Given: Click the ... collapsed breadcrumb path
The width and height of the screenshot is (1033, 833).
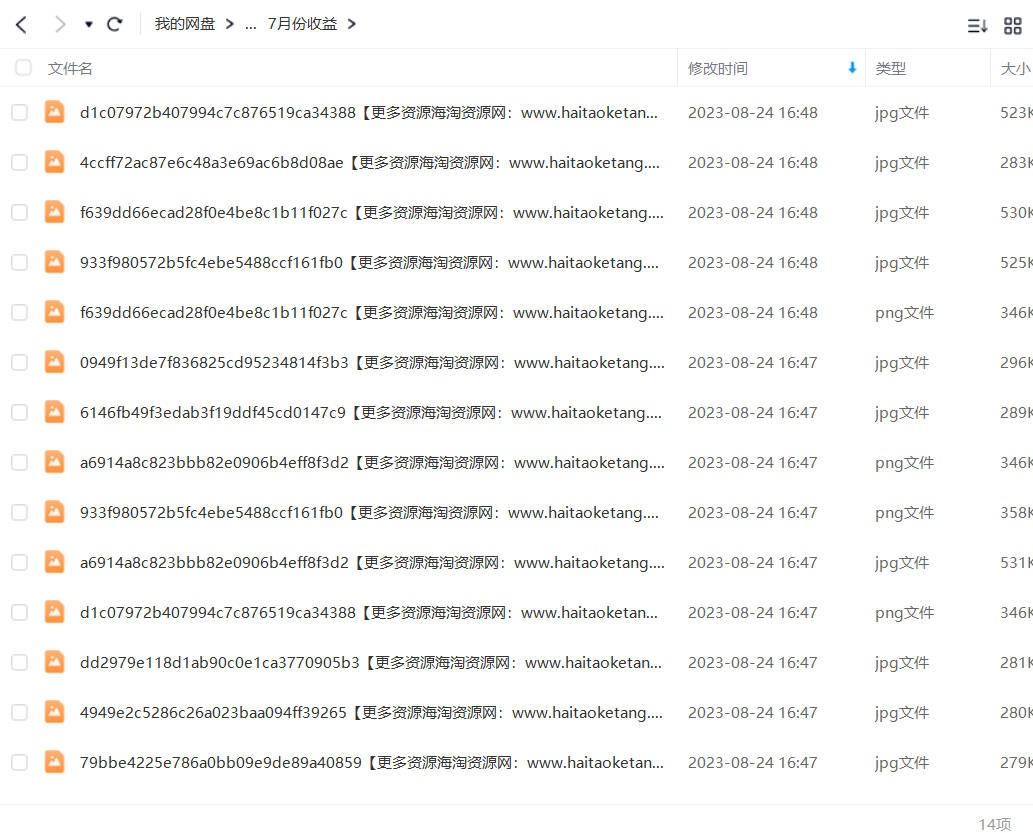Looking at the screenshot, I should tap(250, 26).
